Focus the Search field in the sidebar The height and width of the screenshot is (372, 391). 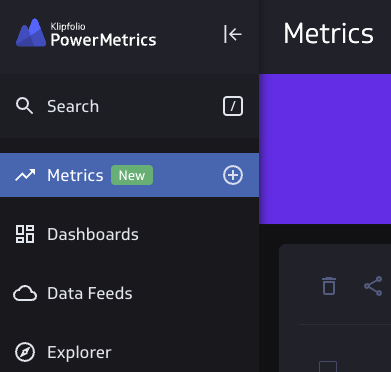pyautogui.click(x=129, y=106)
